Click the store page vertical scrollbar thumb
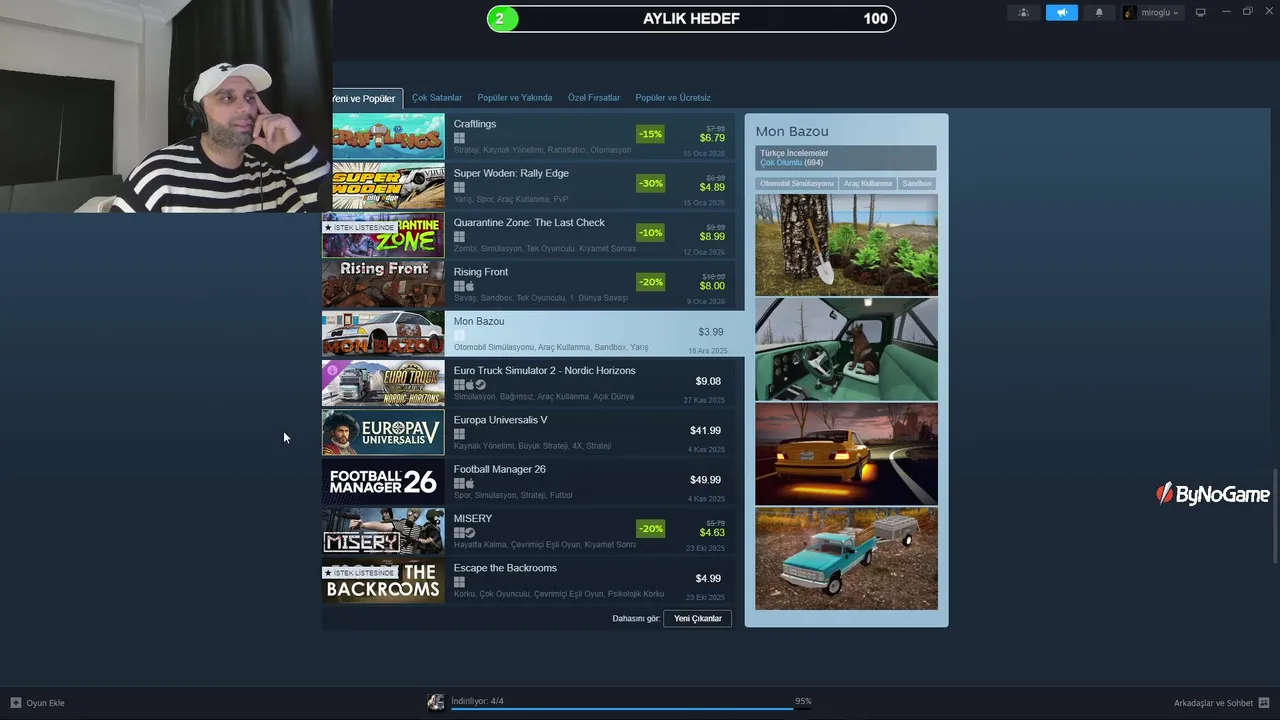This screenshot has height=720, width=1280. (1275, 516)
